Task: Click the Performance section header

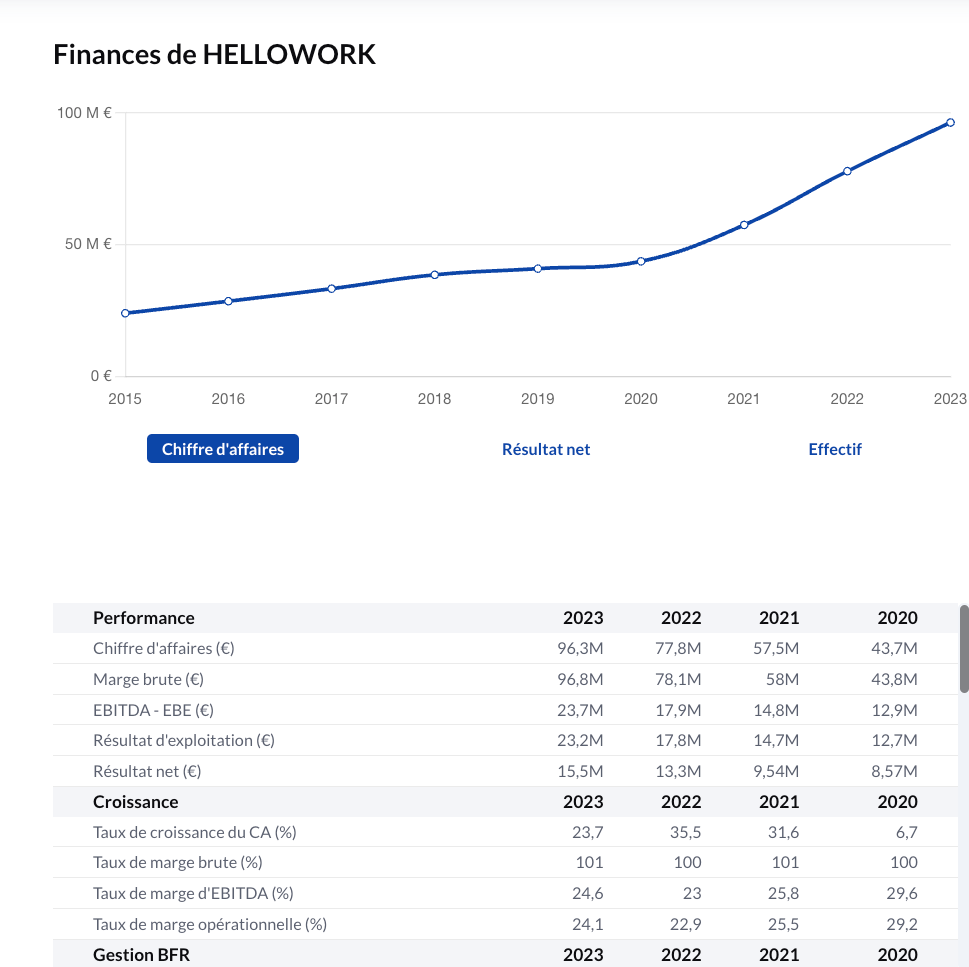Action: 143,618
